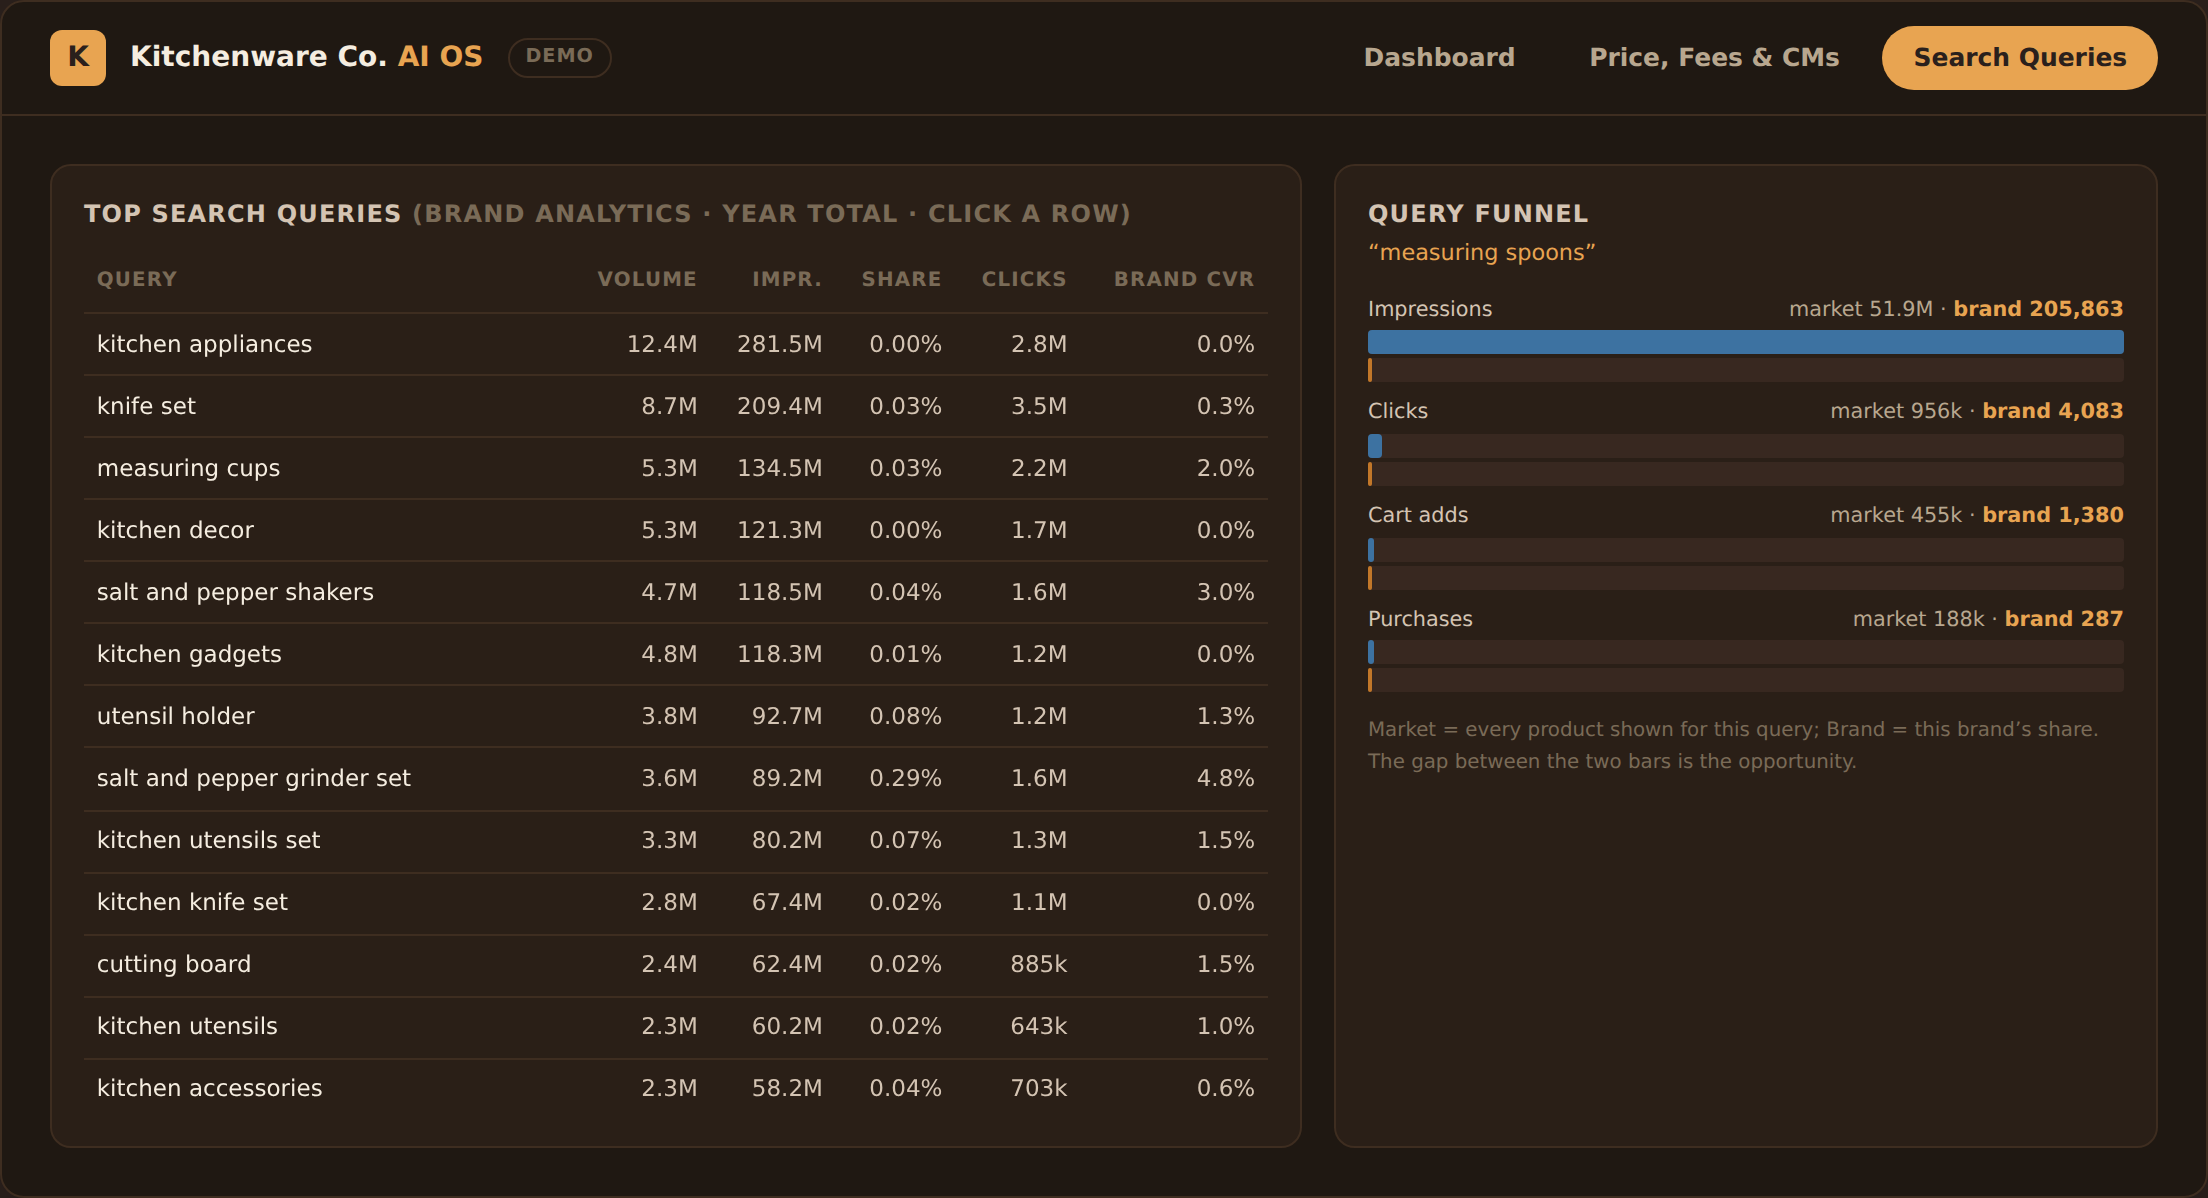Click the blue Impressions market bar
The image size is (2208, 1198).
pos(1745,342)
